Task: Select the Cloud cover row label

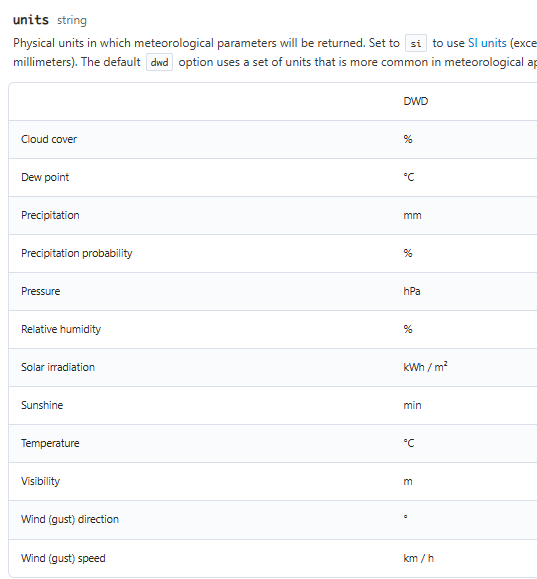Action: click(x=49, y=139)
